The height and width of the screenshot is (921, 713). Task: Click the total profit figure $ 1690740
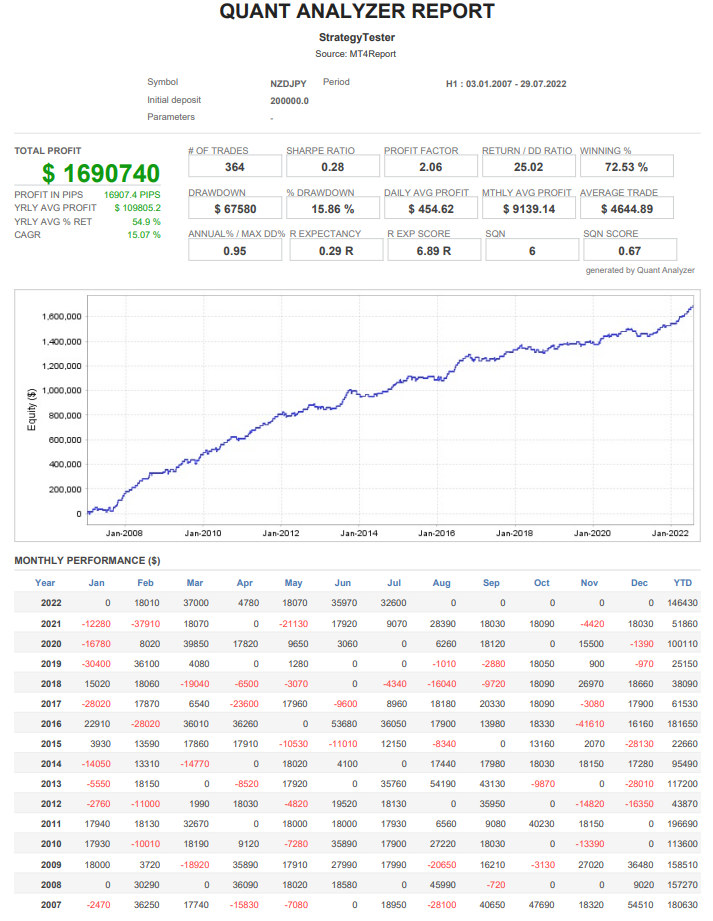coord(101,173)
